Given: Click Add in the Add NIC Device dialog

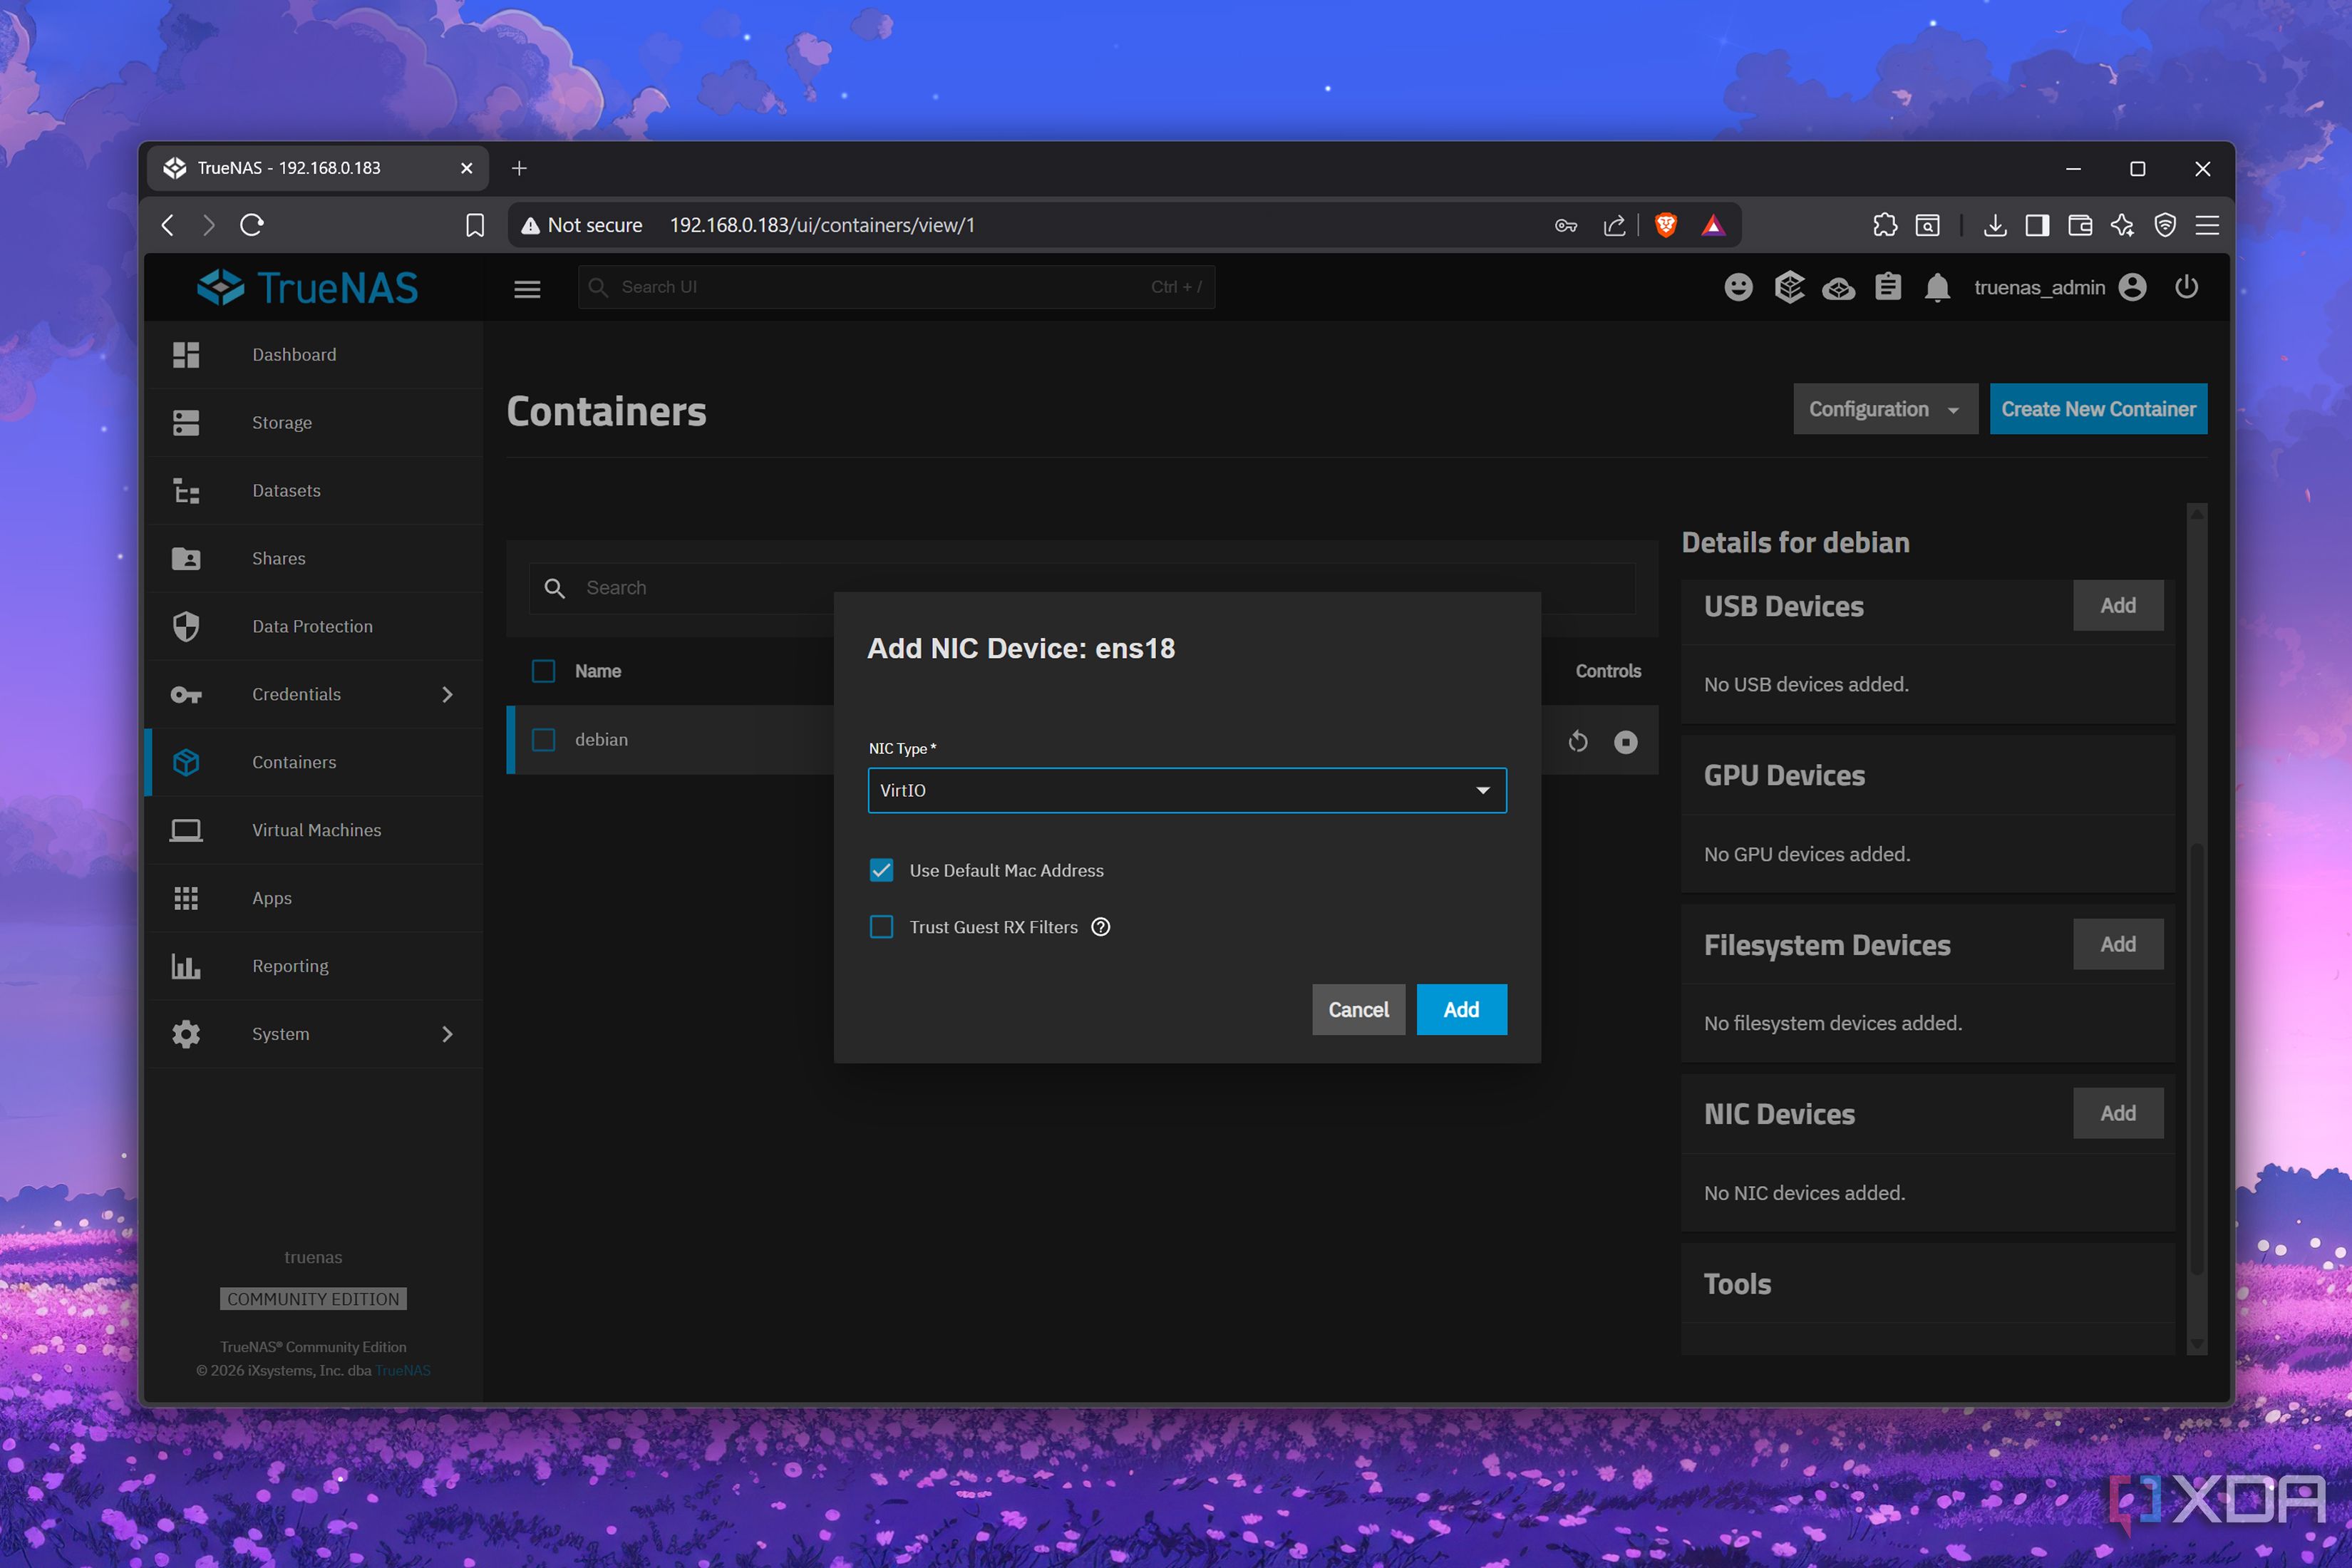Looking at the screenshot, I should point(1461,1010).
